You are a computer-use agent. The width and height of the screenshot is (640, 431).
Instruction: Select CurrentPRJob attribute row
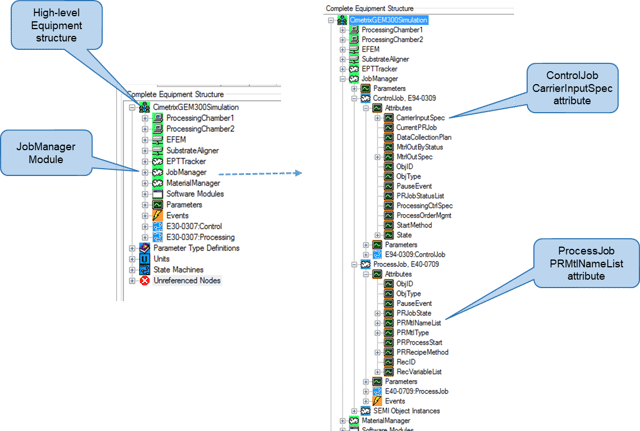[417, 128]
